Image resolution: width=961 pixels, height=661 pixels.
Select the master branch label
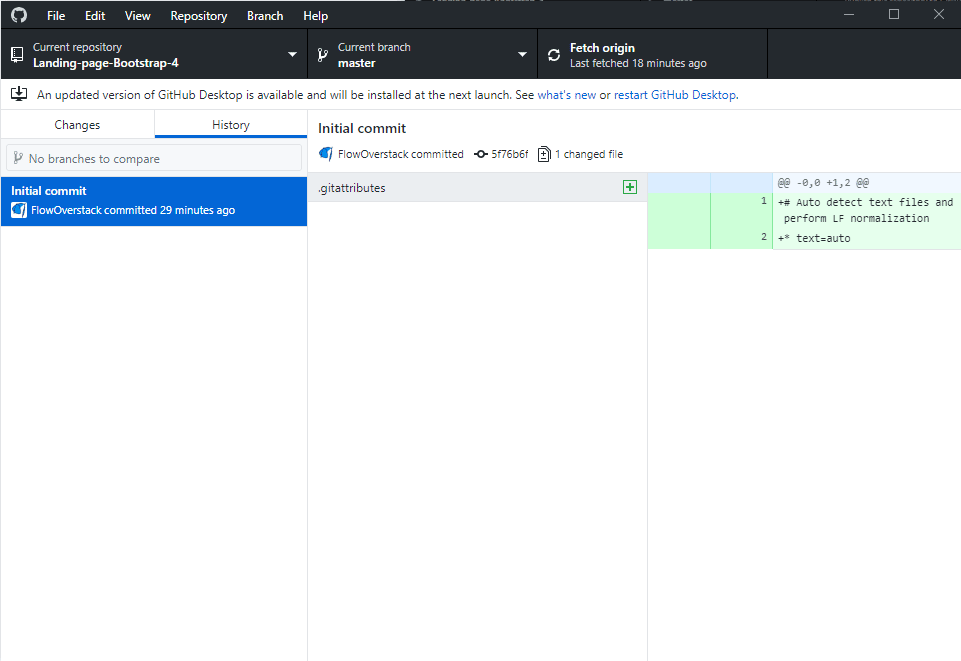coord(356,63)
